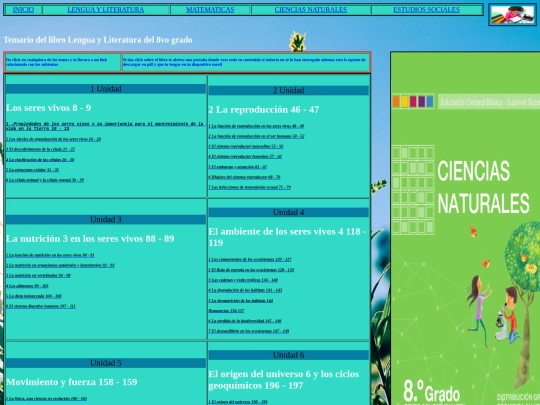
Task: Open 'La función de reproducción en el ser humano'
Action: [257, 136]
